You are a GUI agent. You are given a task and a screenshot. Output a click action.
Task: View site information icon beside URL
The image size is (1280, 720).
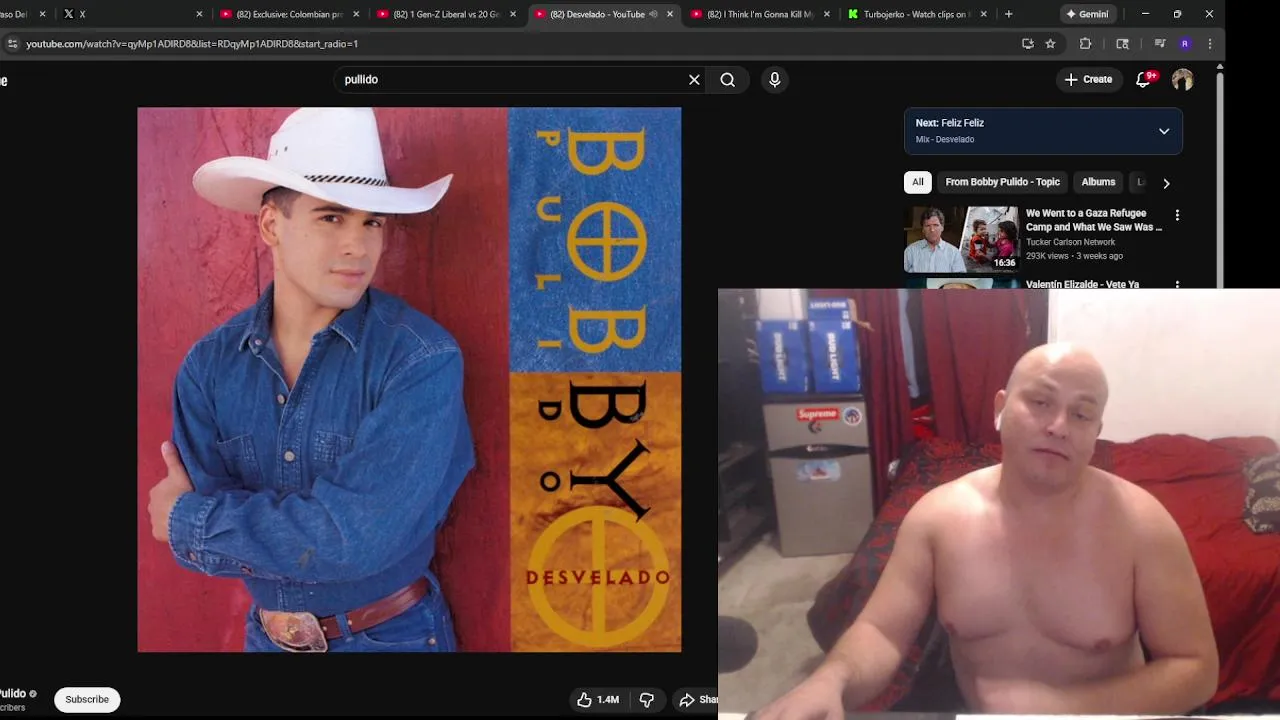pos(12,44)
